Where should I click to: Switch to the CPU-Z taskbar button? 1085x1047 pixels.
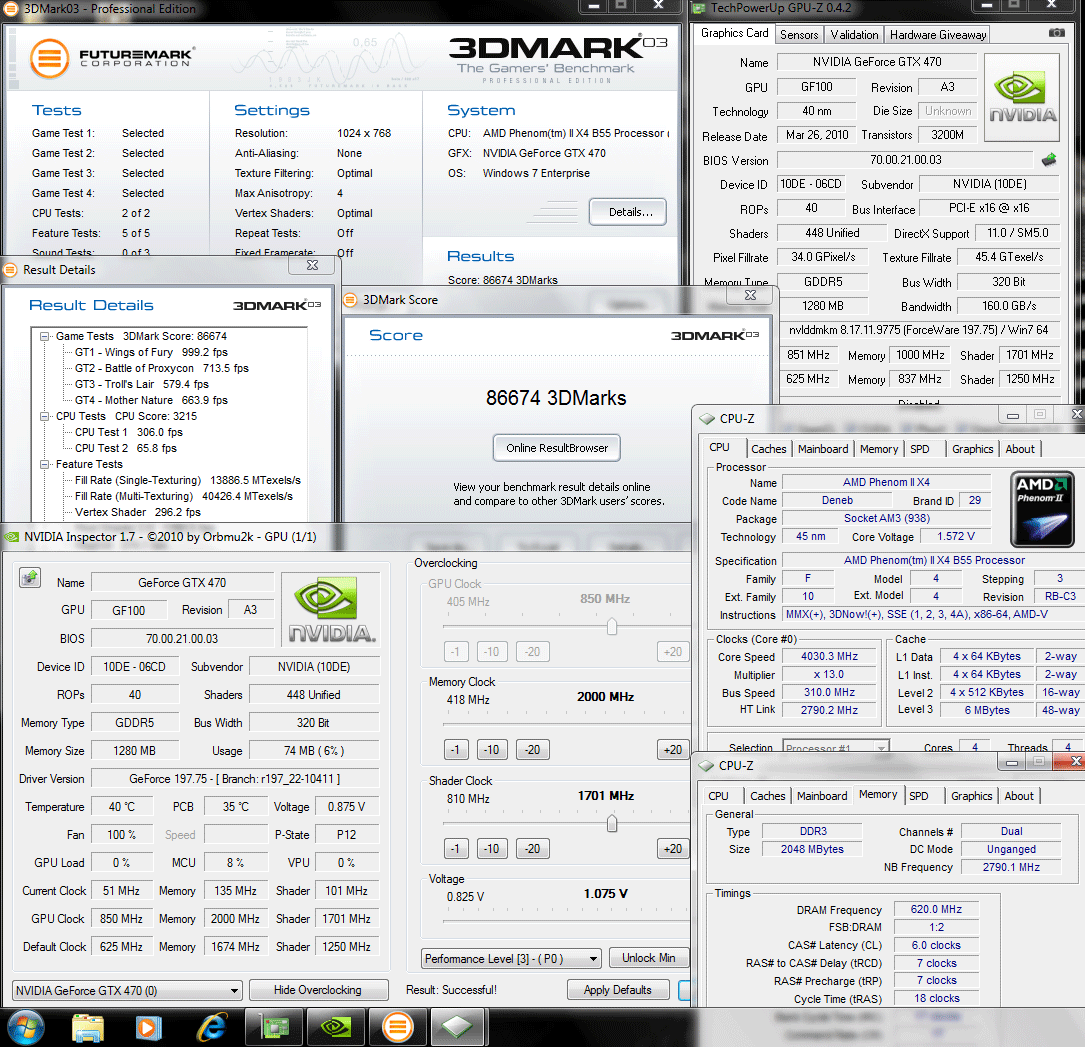458,1028
